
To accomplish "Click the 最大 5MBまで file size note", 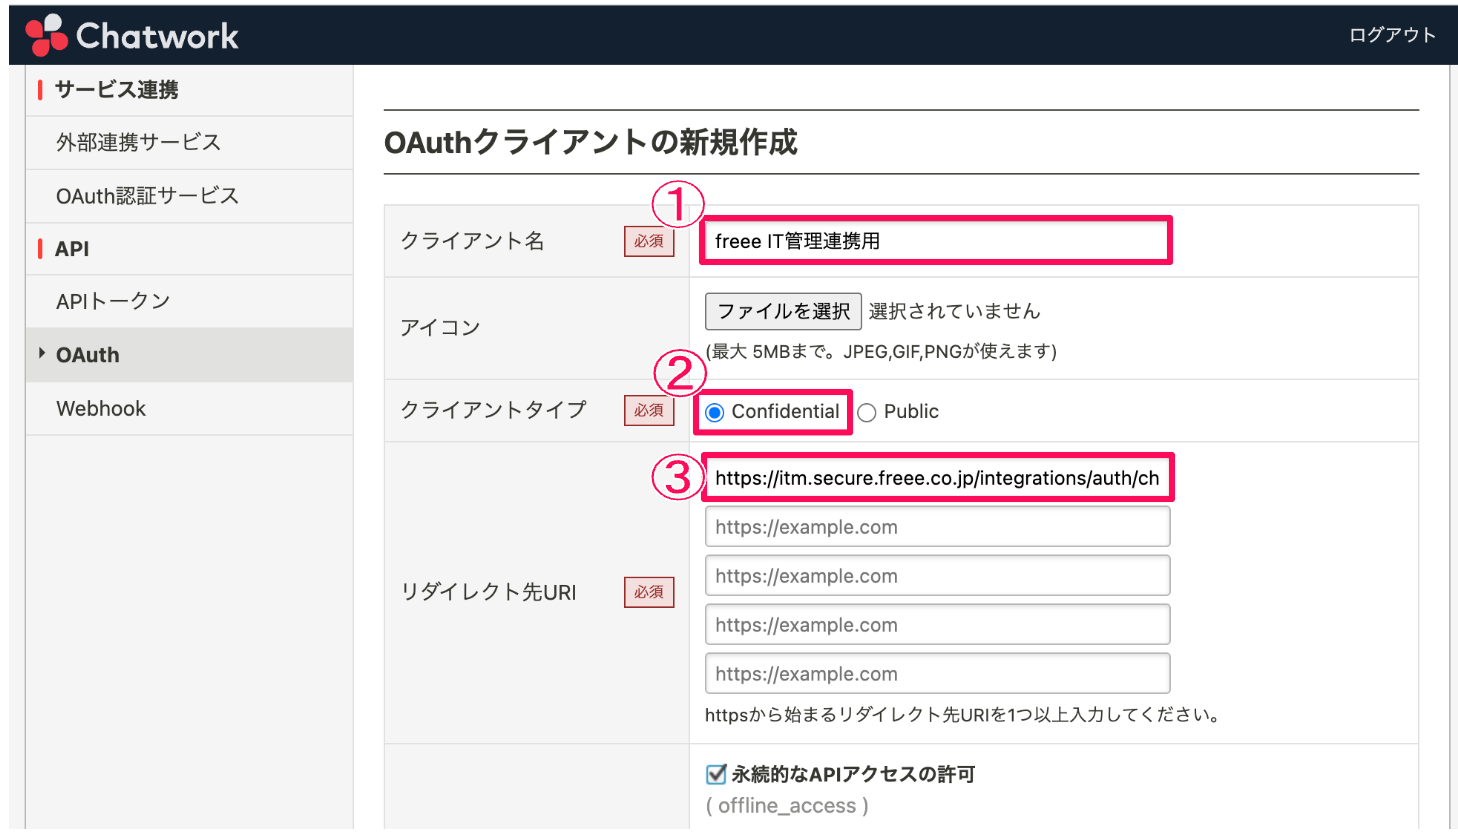I will [x=881, y=351].
